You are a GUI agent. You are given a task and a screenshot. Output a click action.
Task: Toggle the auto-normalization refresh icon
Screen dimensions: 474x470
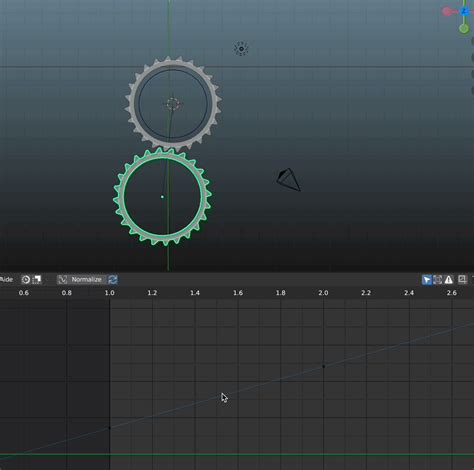(113, 279)
